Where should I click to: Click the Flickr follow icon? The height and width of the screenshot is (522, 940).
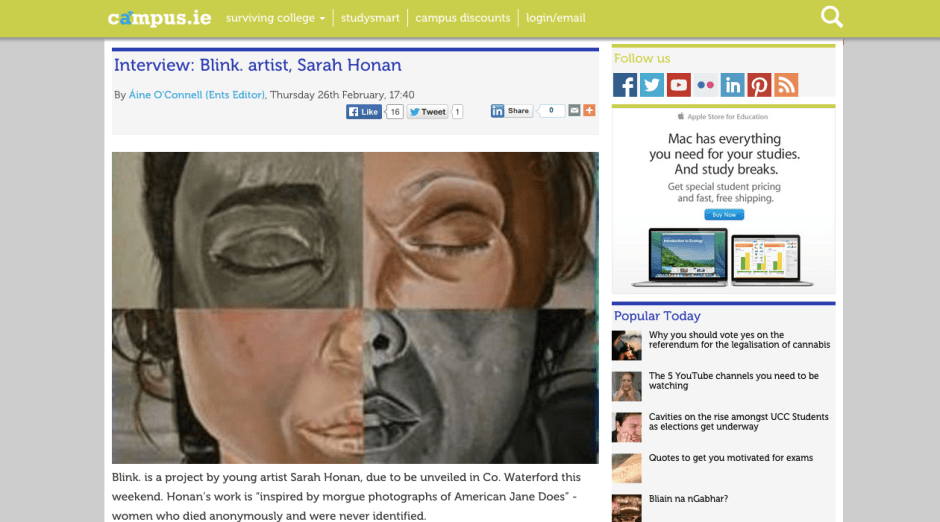[x=706, y=85]
